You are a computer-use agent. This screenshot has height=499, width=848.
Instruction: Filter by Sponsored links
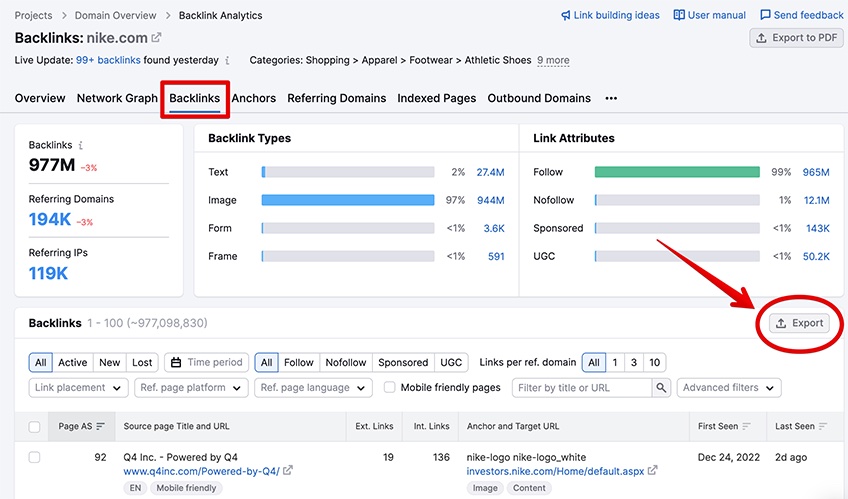[x=403, y=363]
